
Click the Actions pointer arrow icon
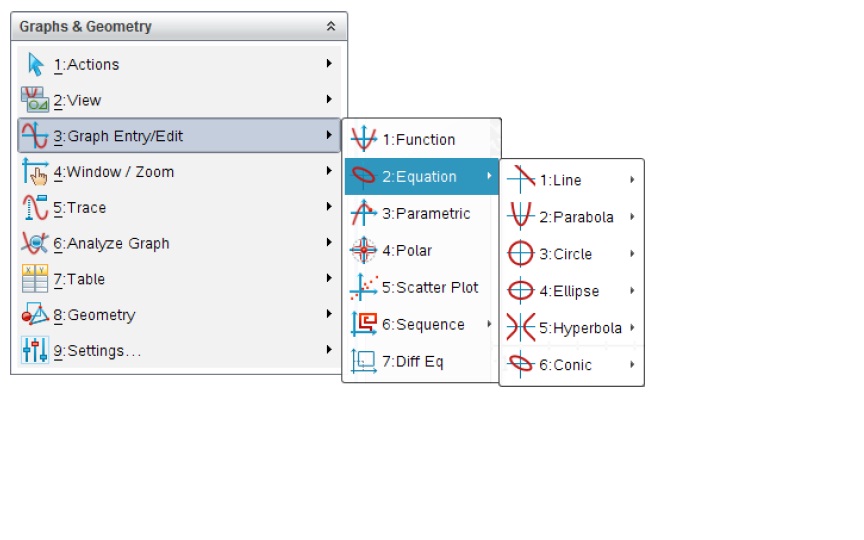(36, 64)
